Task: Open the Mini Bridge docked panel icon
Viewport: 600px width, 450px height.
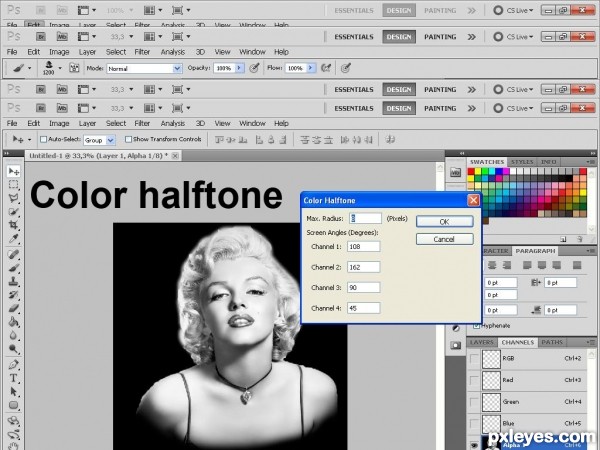Action: click(x=455, y=172)
